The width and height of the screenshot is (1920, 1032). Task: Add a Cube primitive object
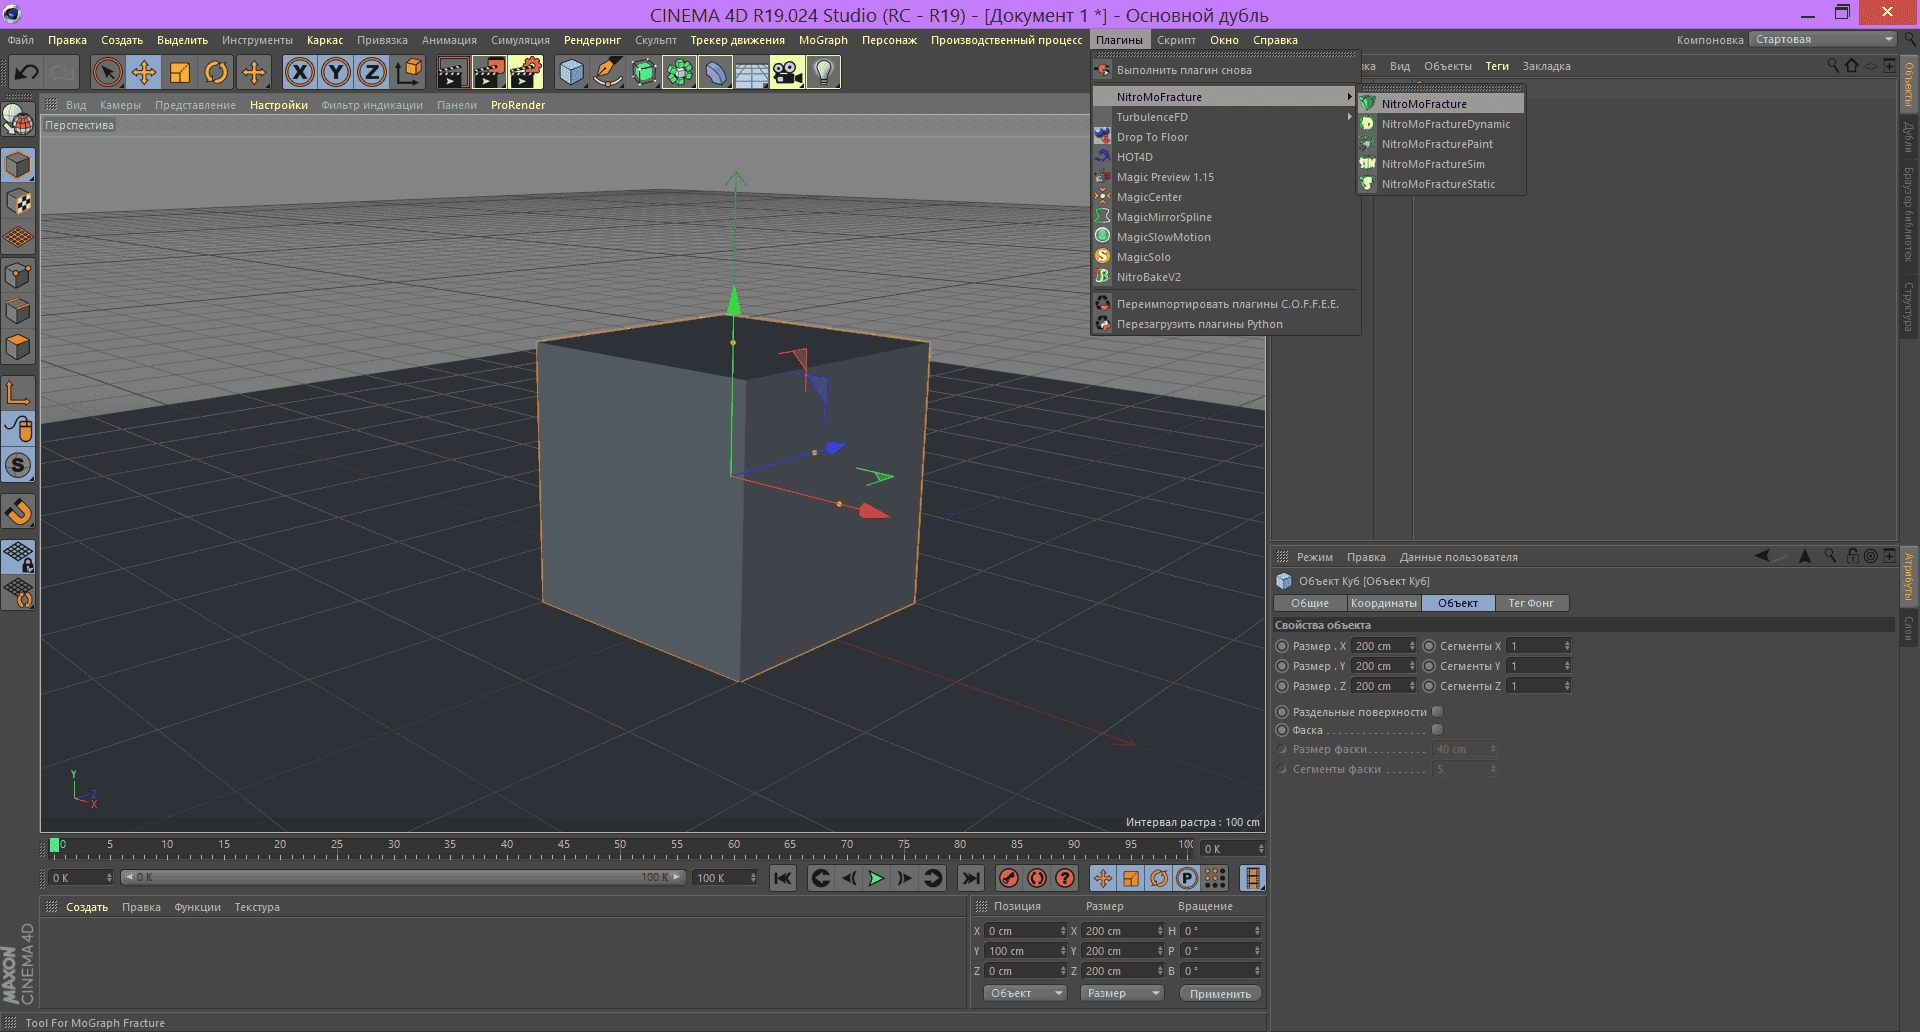click(x=571, y=72)
